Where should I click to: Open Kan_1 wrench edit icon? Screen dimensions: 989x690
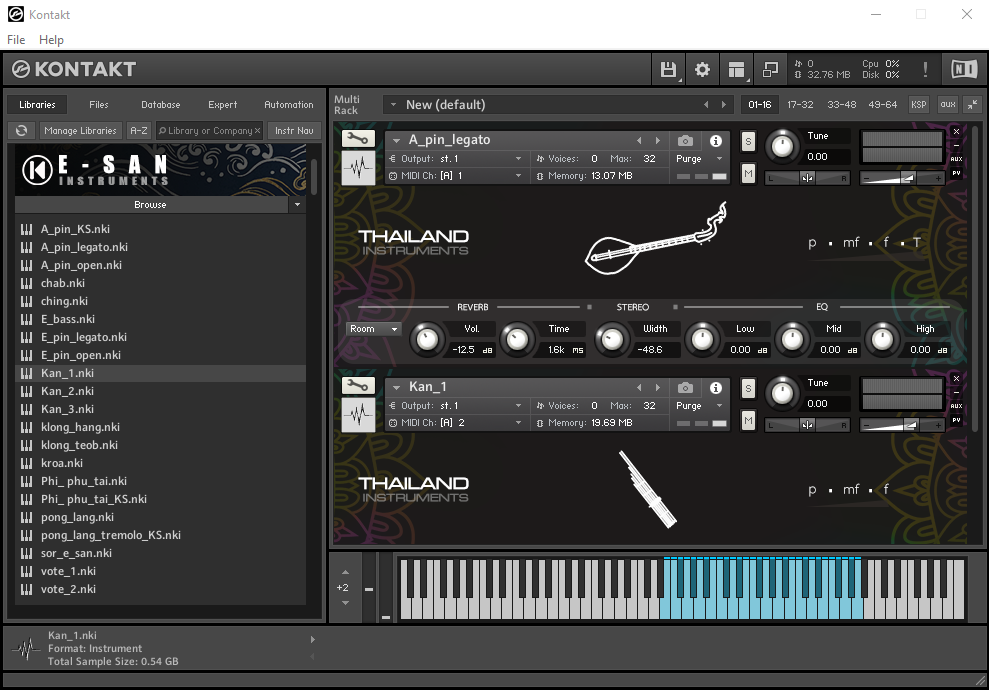pyautogui.click(x=358, y=385)
